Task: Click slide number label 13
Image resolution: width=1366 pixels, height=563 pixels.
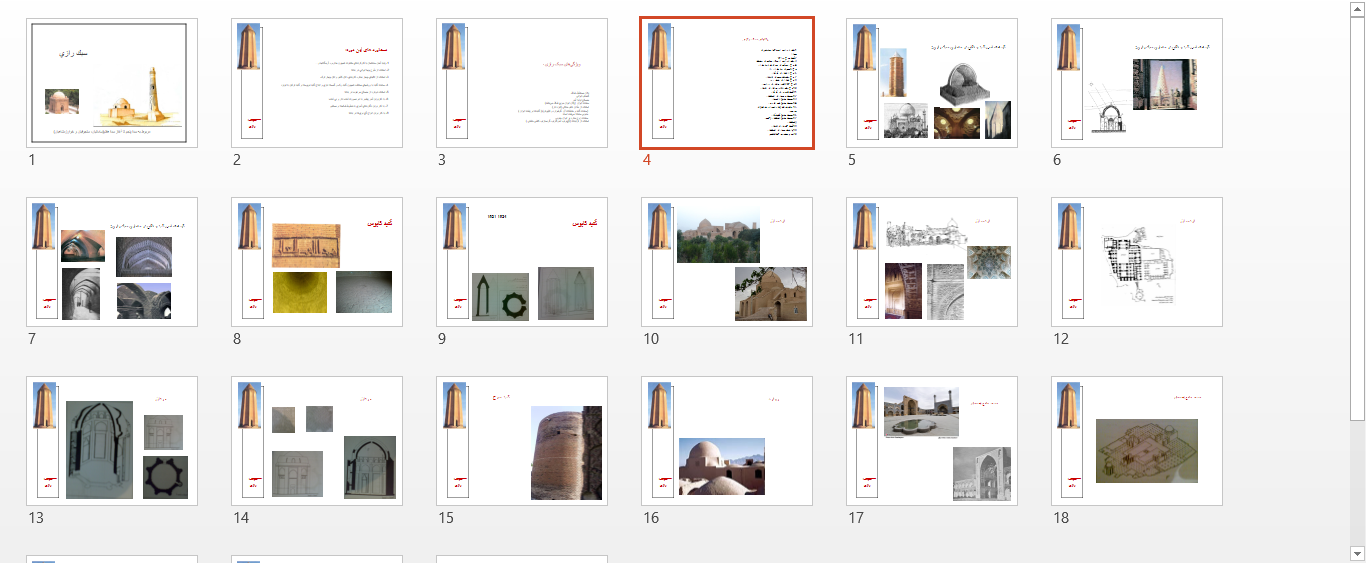Action: [x=36, y=518]
